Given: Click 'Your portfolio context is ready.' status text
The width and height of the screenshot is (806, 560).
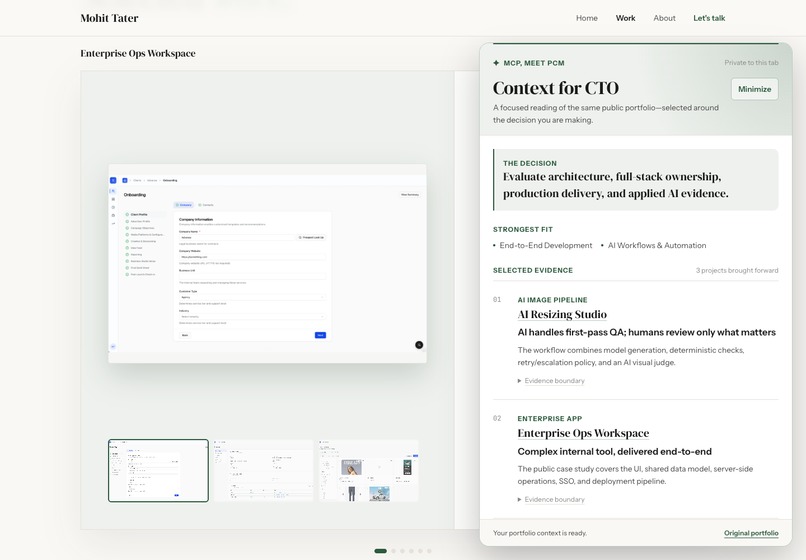Looking at the screenshot, I should coord(540,533).
